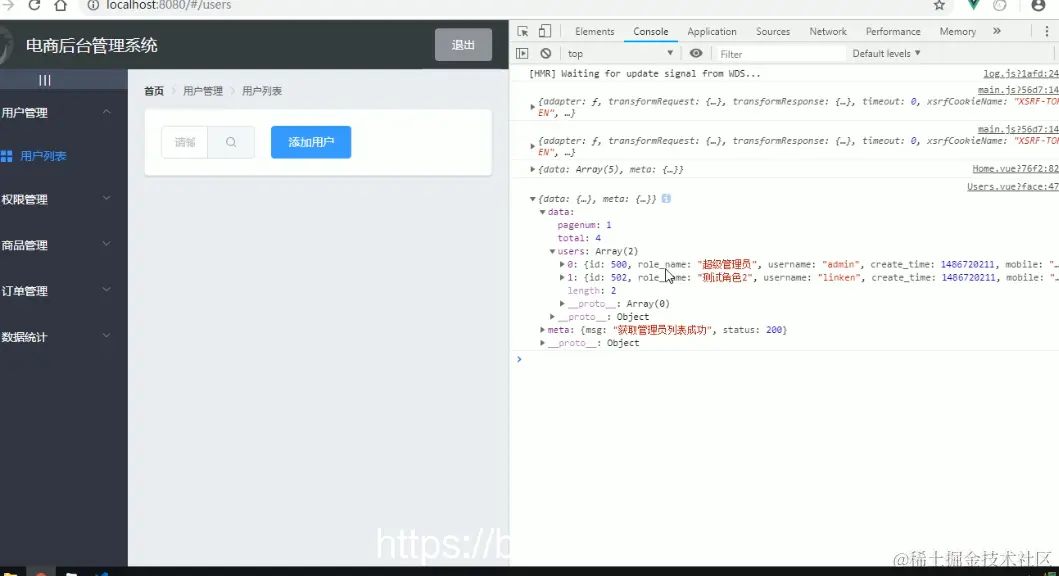The width and height of the screenshot is (1059, 576).
Task: Click search magnifier icon in user search
Action: 231,142
